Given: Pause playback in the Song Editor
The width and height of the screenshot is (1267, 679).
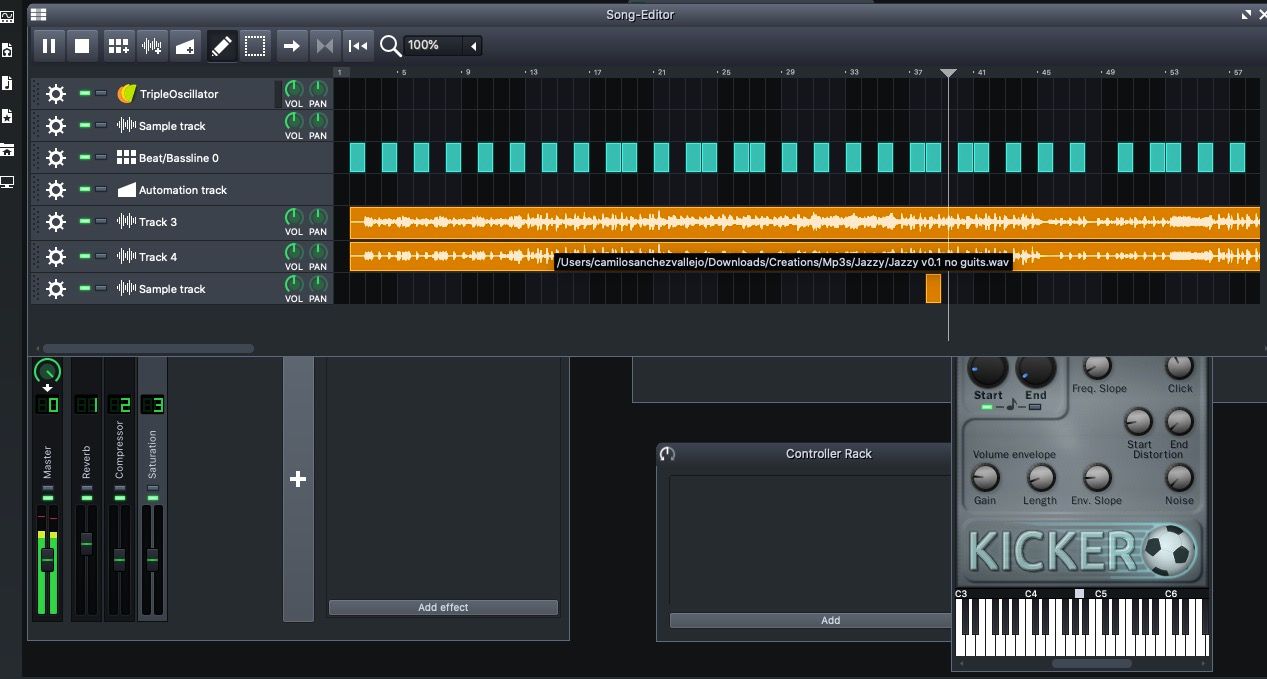Looking at the screenshot, I should click(48, 45).
